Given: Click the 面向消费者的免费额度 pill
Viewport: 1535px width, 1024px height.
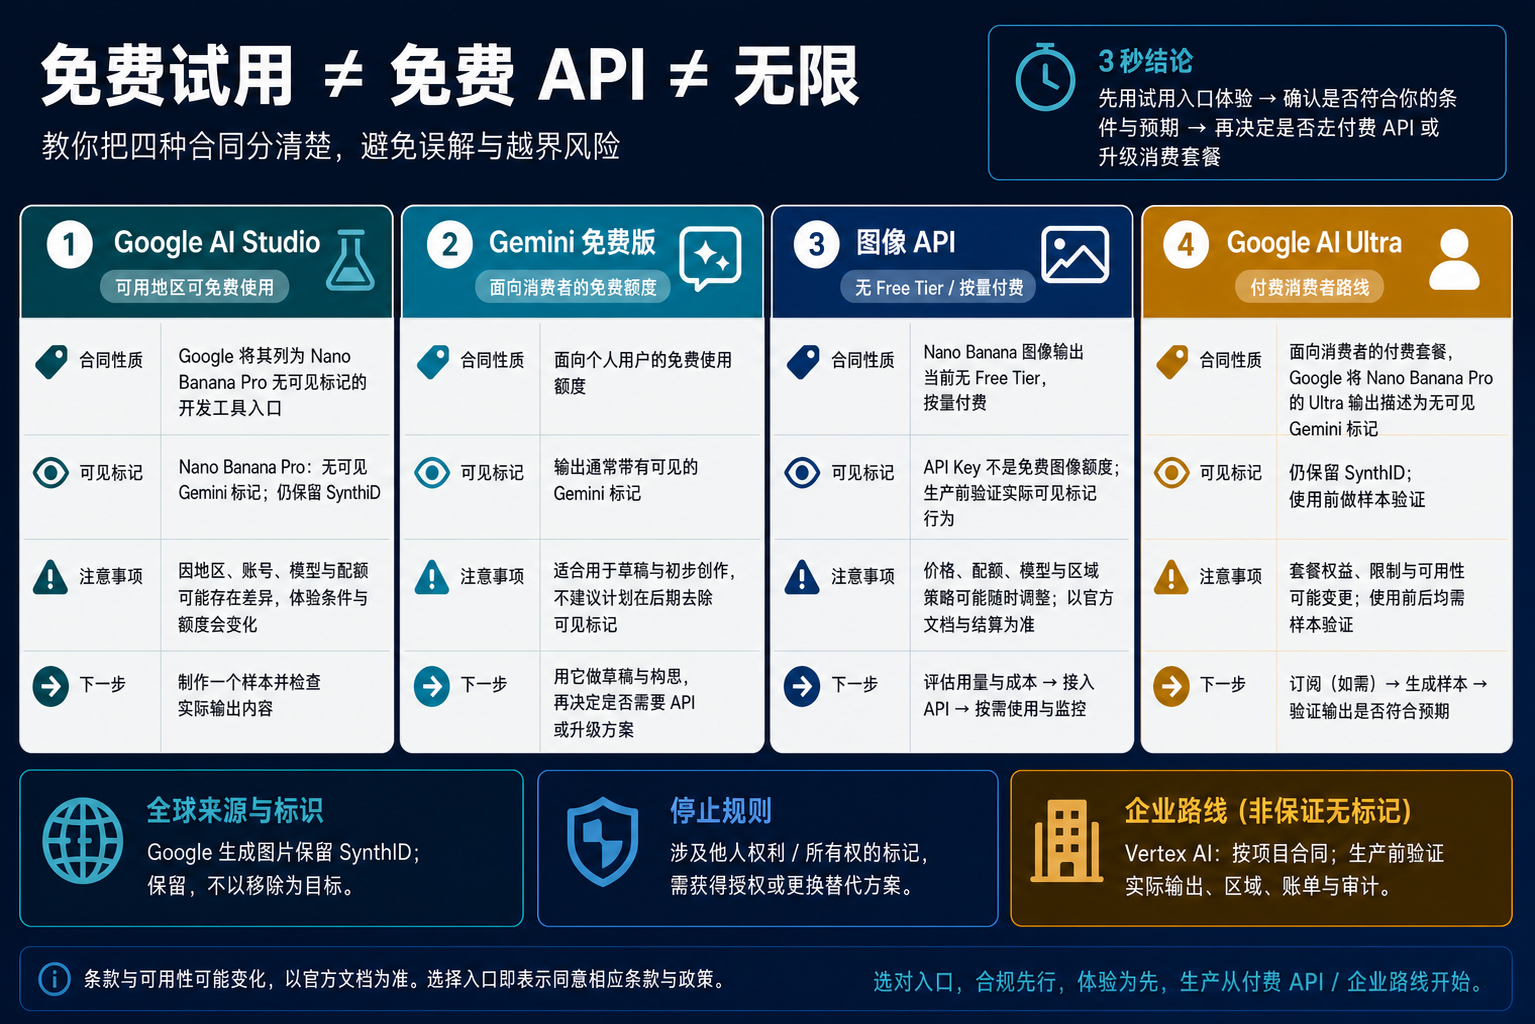Looking at the screenshot, I should pos(573,287).
